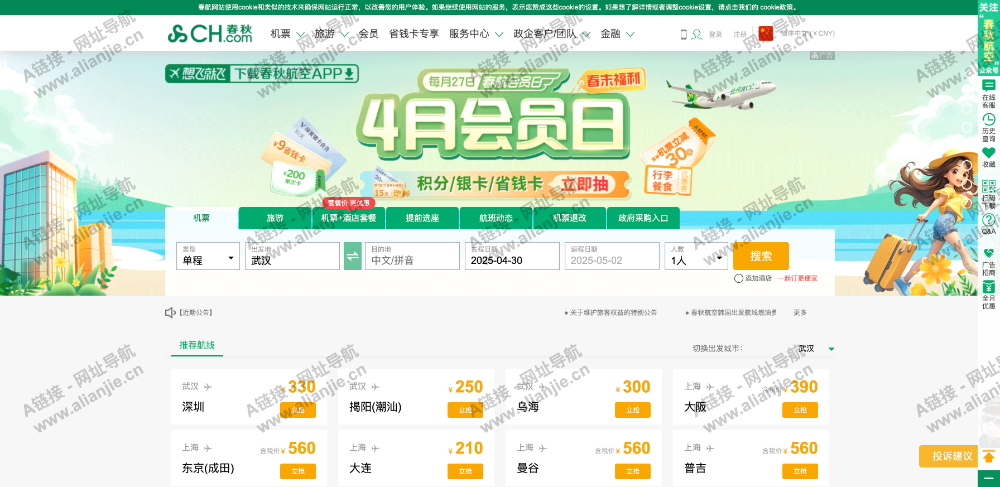Screen dimensions: 1000x487
Task: Swap departure and destination cities
Action: (353, 256)
